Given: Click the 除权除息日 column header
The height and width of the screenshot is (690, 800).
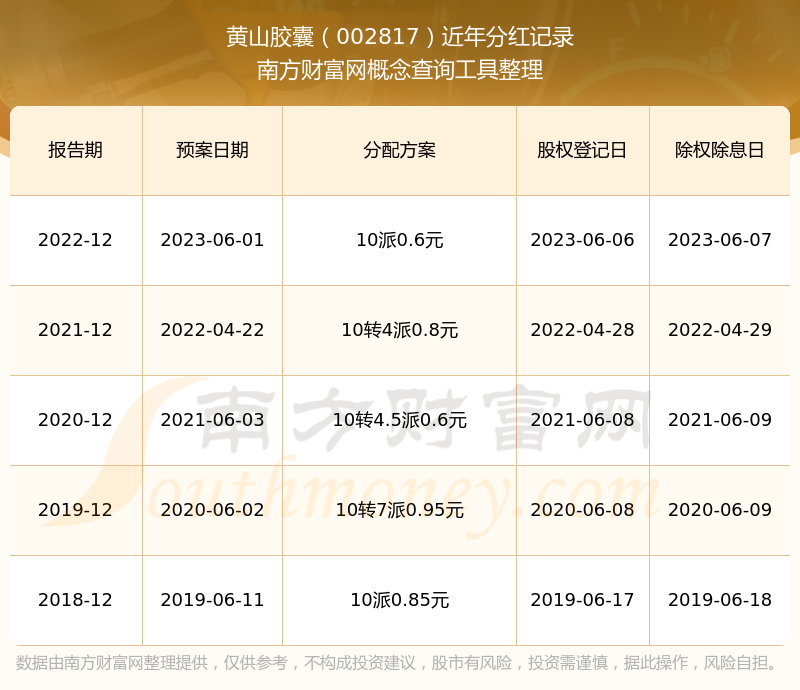Looking at the screenshot, I should click(x=719, y=150).
